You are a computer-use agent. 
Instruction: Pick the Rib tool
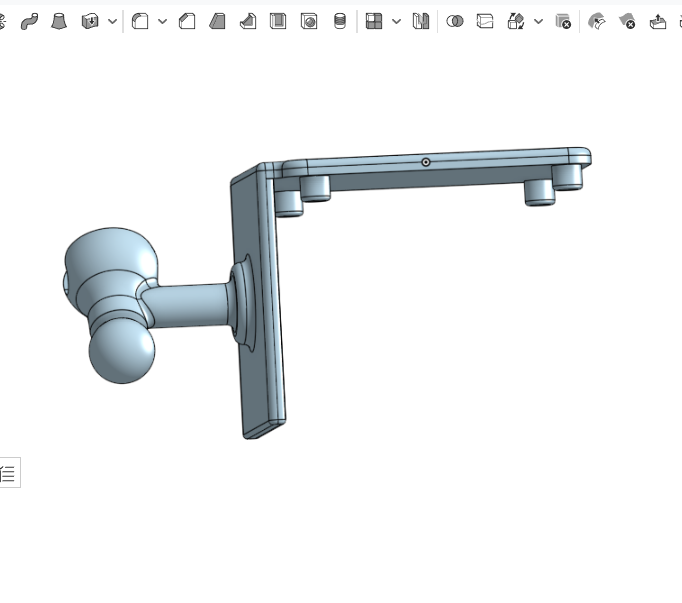pos(248,21)
